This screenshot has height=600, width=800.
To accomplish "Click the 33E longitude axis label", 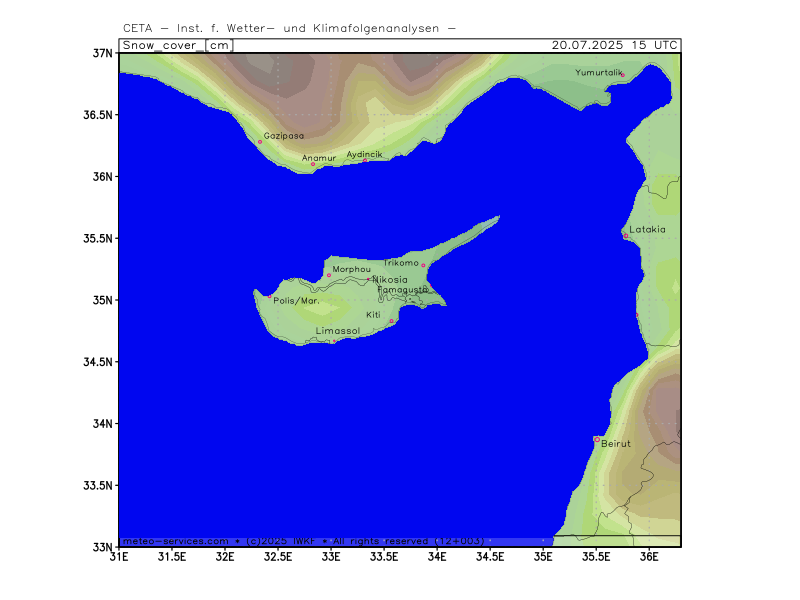I will 331,557.
